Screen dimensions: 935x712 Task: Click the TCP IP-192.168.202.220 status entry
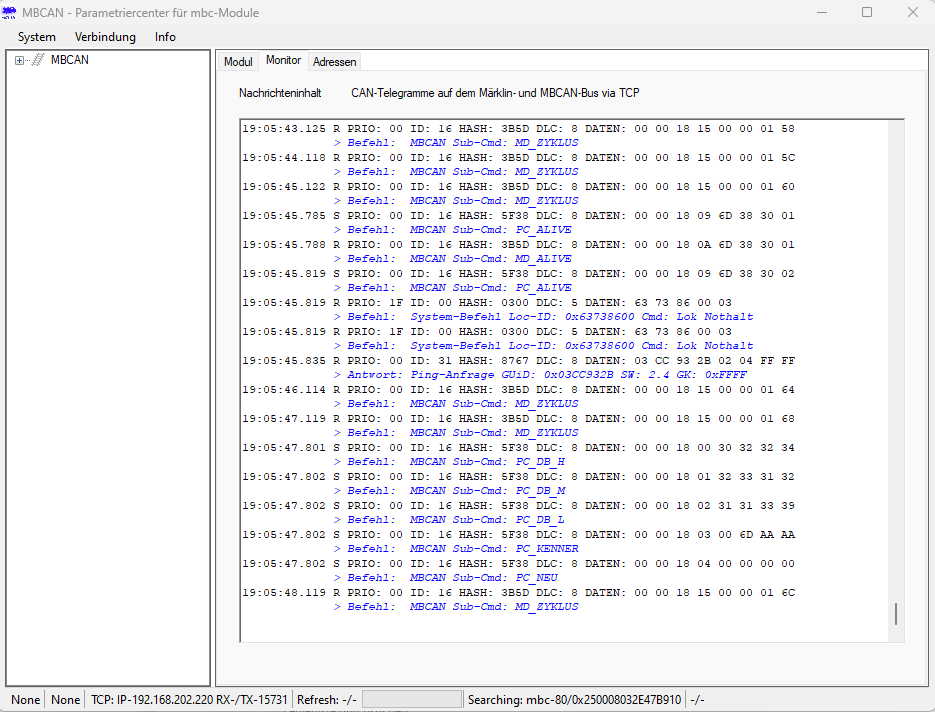click(189, 699)
